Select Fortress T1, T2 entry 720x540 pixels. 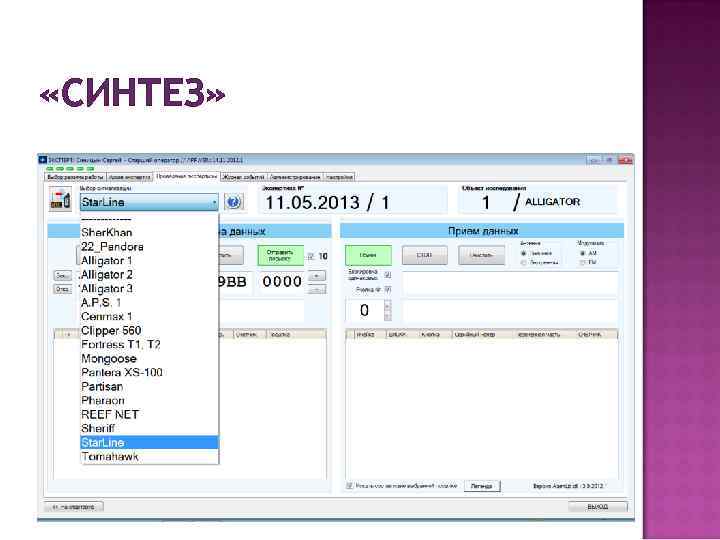coord(149,345)
